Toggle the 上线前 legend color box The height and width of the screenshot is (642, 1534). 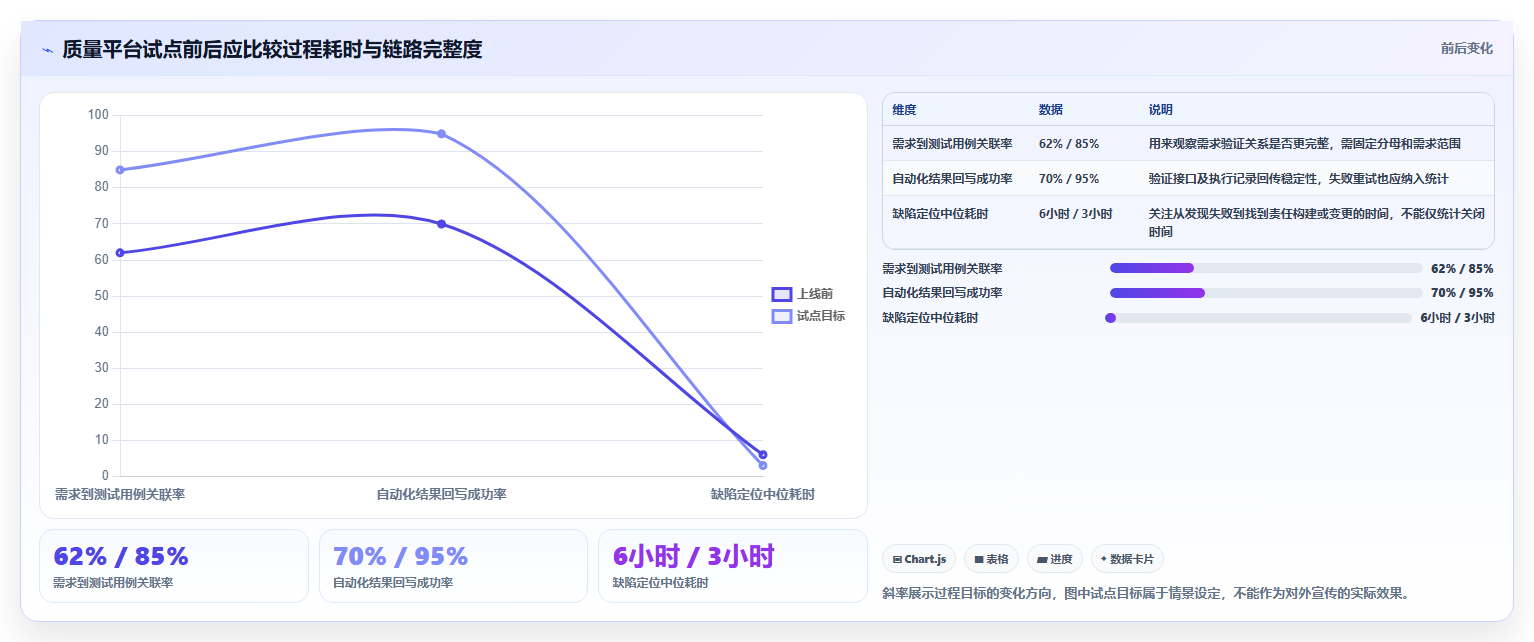coord(782,294)
